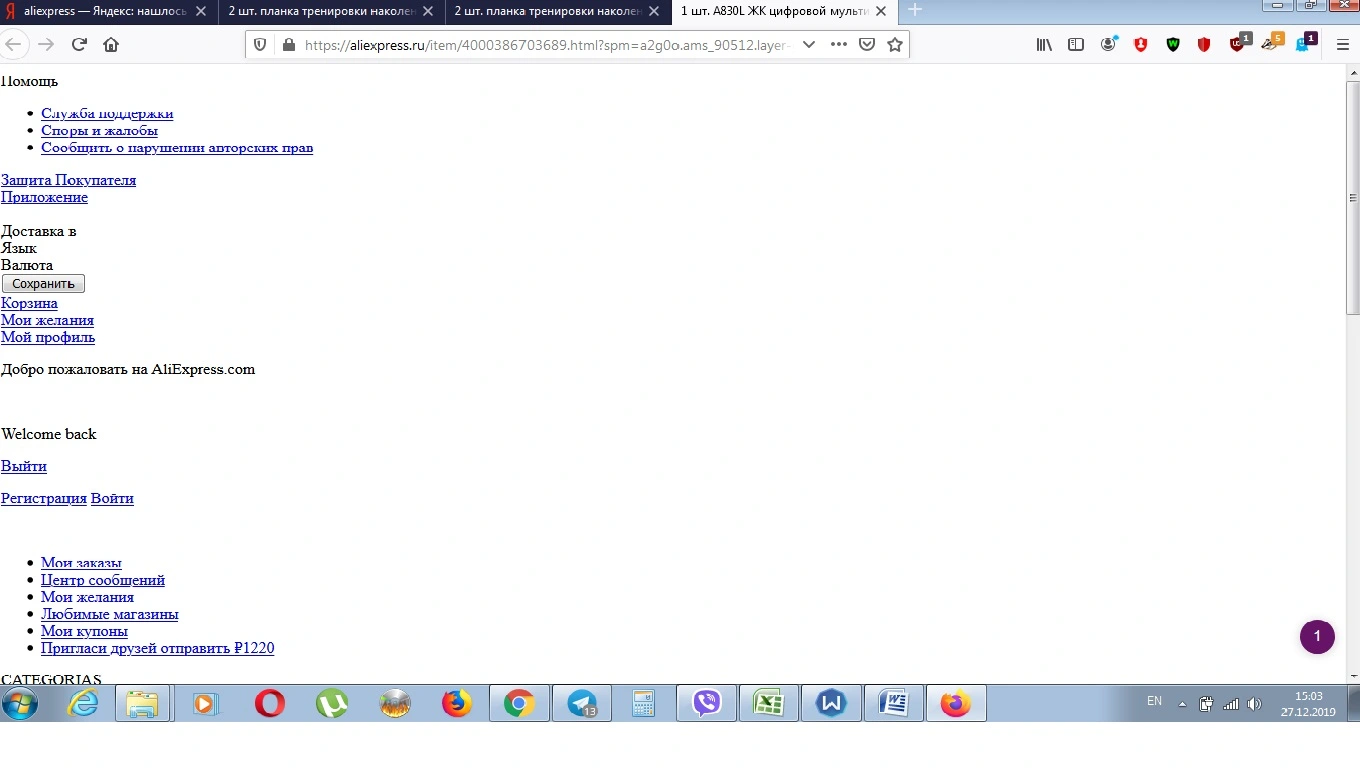
Task: Select the A830L ЖК цифровой мультиметр tab
Action: 785,11
